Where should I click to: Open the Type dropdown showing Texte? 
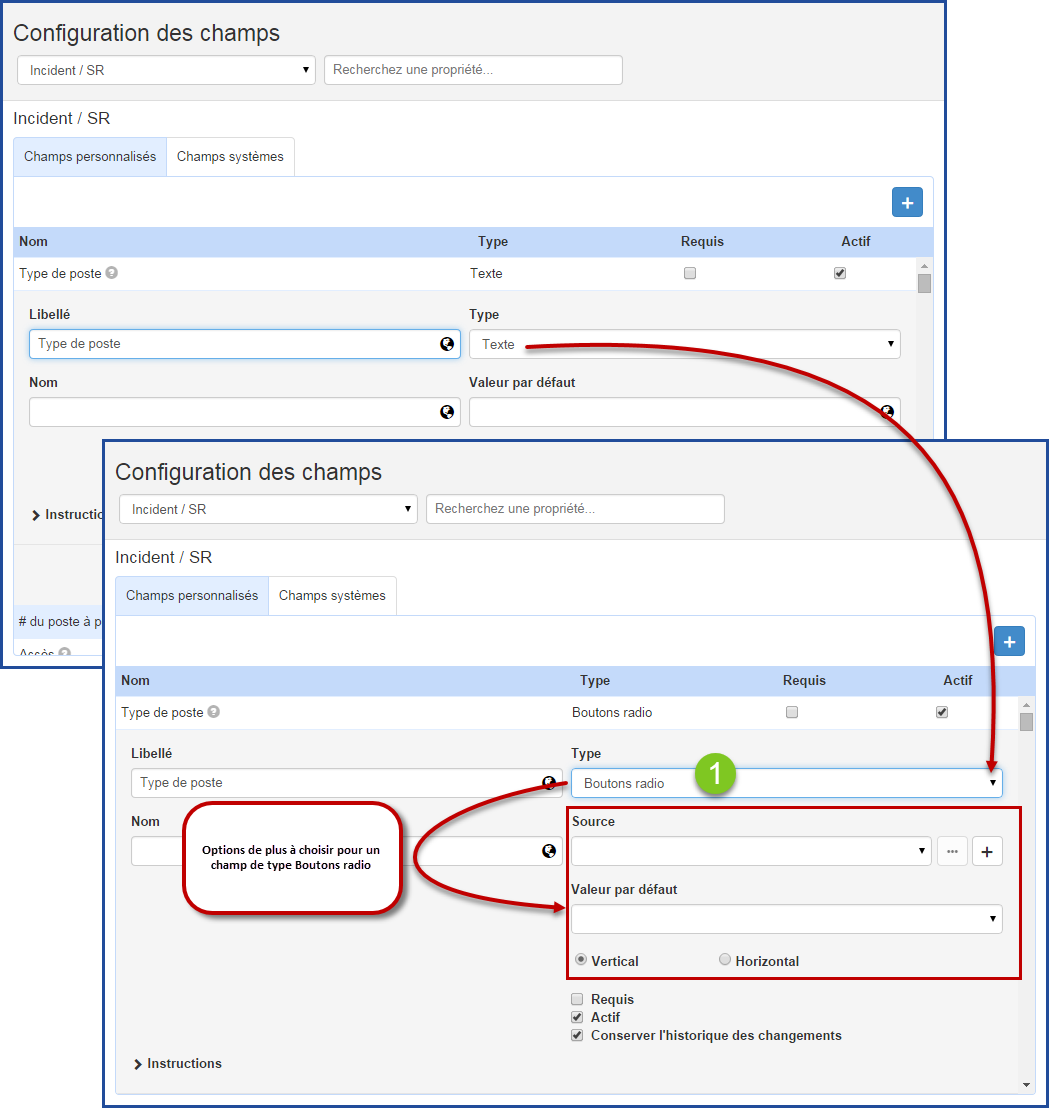pyautogui.click(x=684, y=344)
